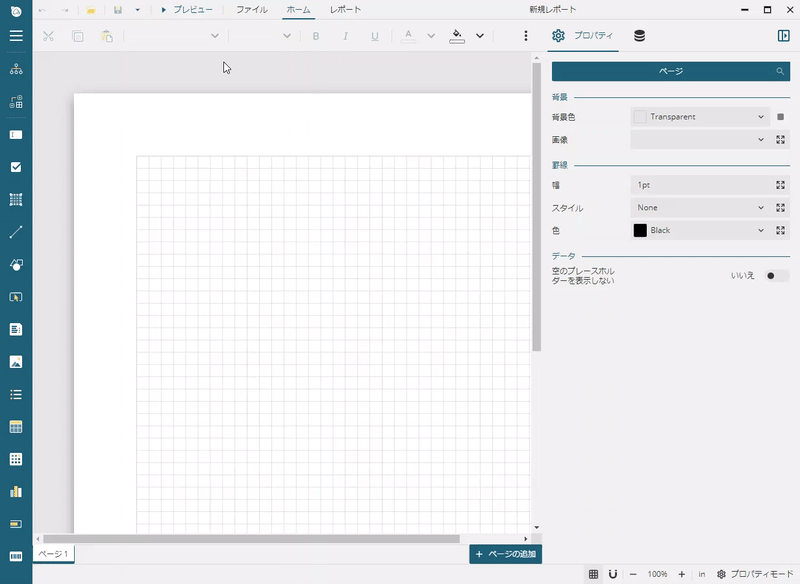This screenshot has height=584, width=800.
Task: Select the Table control in the toolbox
Action: point(16,427)
